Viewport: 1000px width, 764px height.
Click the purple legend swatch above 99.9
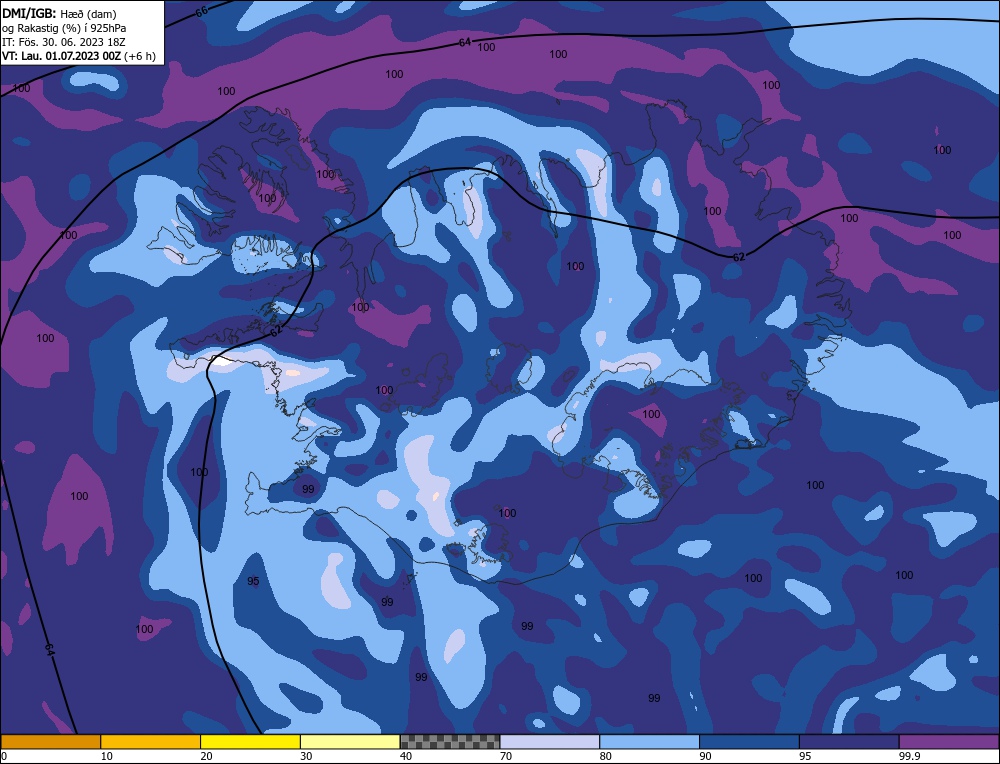949,741
